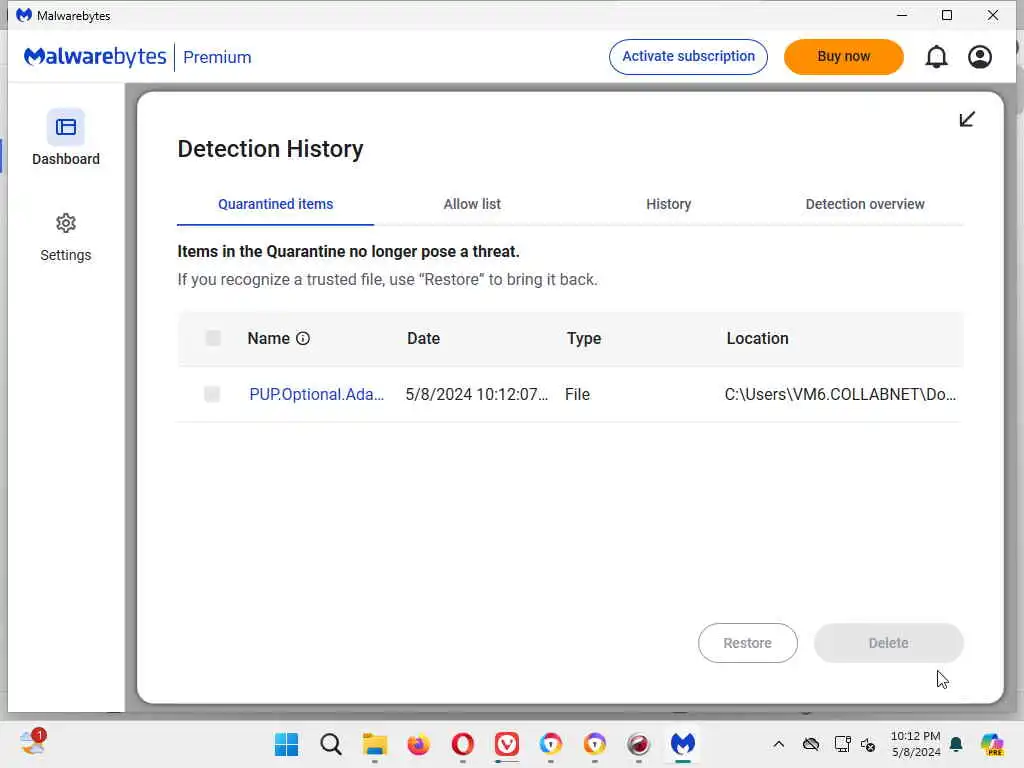Image resolution: width=1024 pixels, height=768 pixels.
Task: Click the 5/8/2024 10:12:07 date cell
Action: [x=476, y=394]
